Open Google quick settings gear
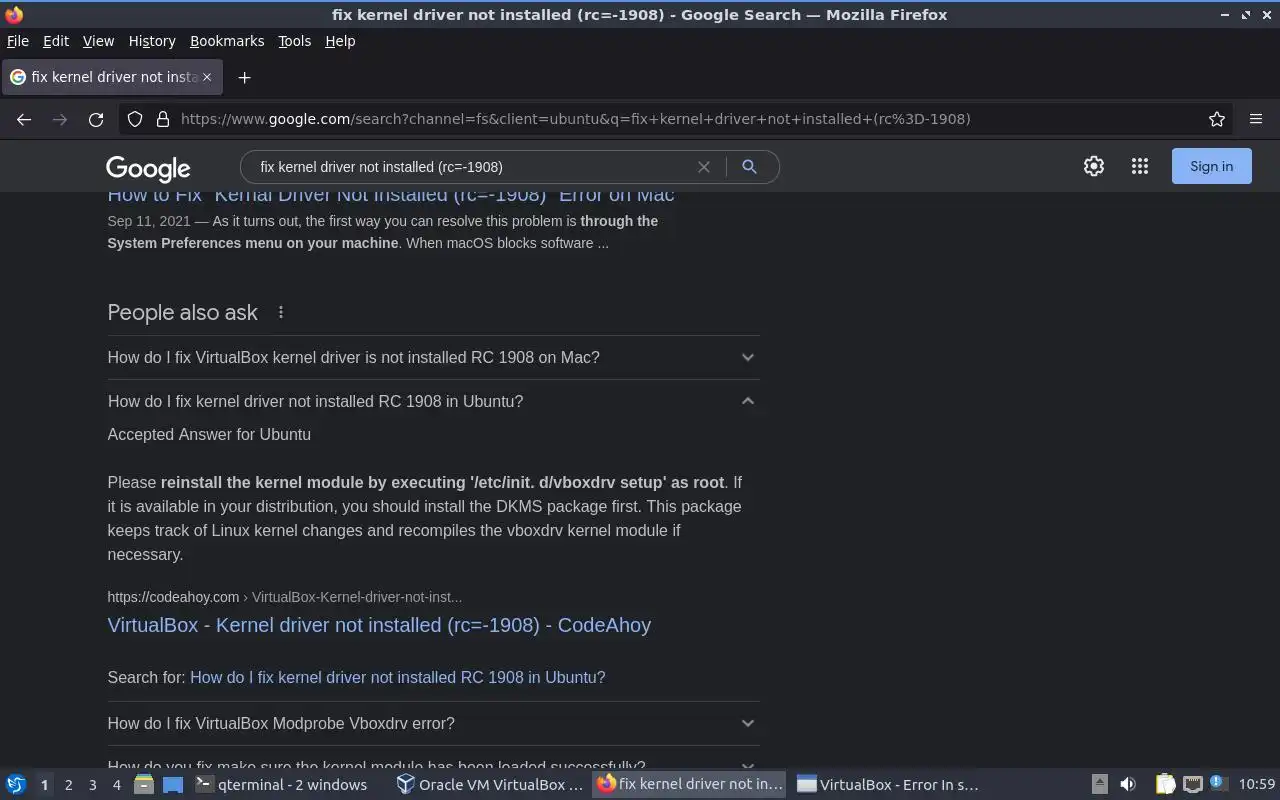Screen dimensions: 1280x800 point(1094,167)
